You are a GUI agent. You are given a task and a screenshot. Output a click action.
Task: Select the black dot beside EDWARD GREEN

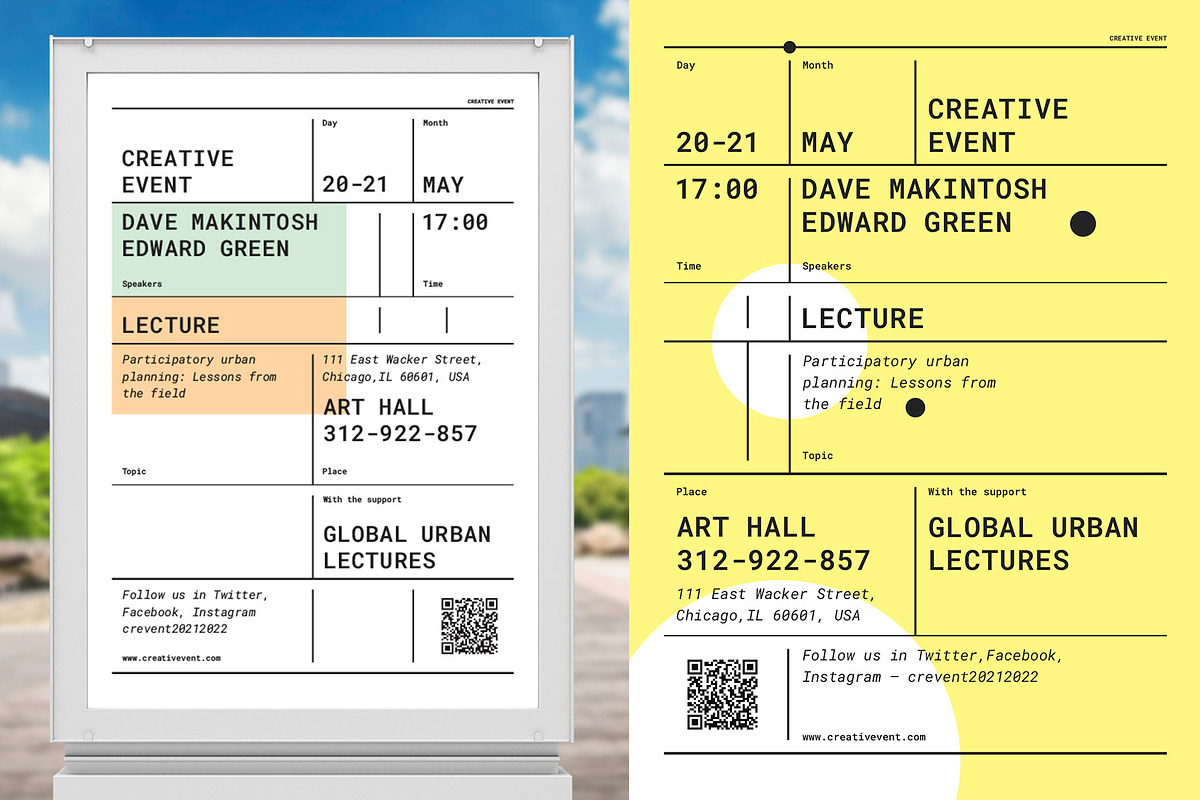click(1082, 225)
